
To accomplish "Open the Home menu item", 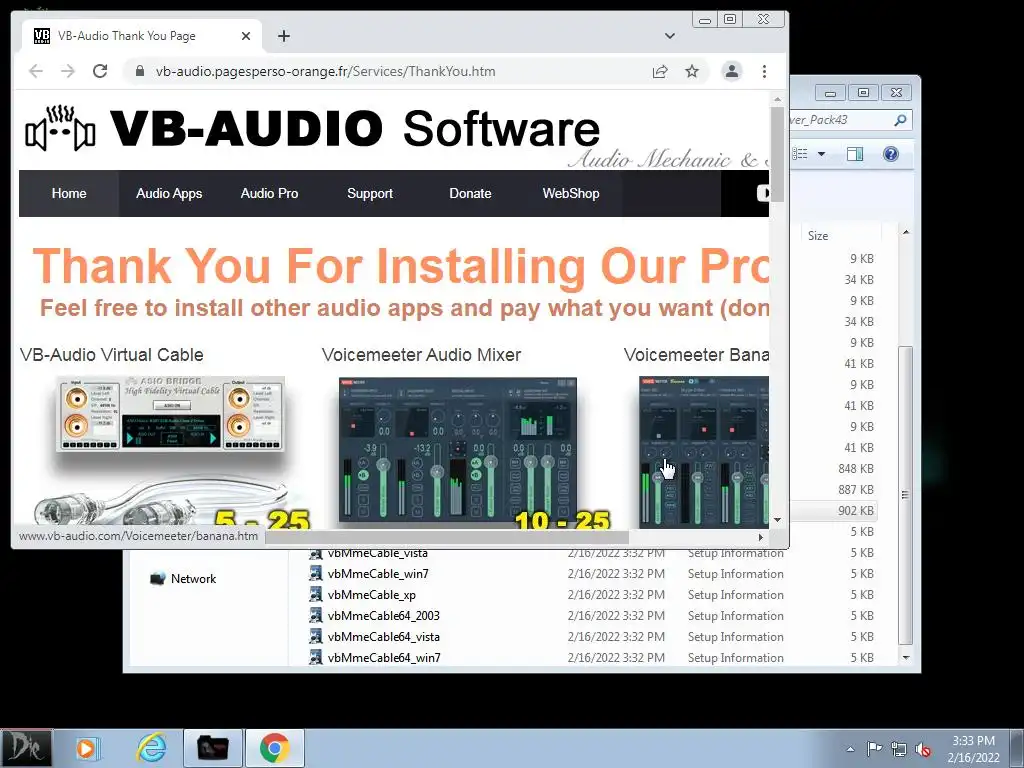I will point(69,193).
